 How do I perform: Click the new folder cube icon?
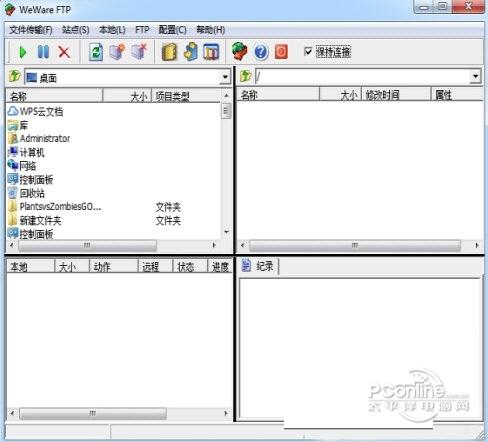[117, 52]
